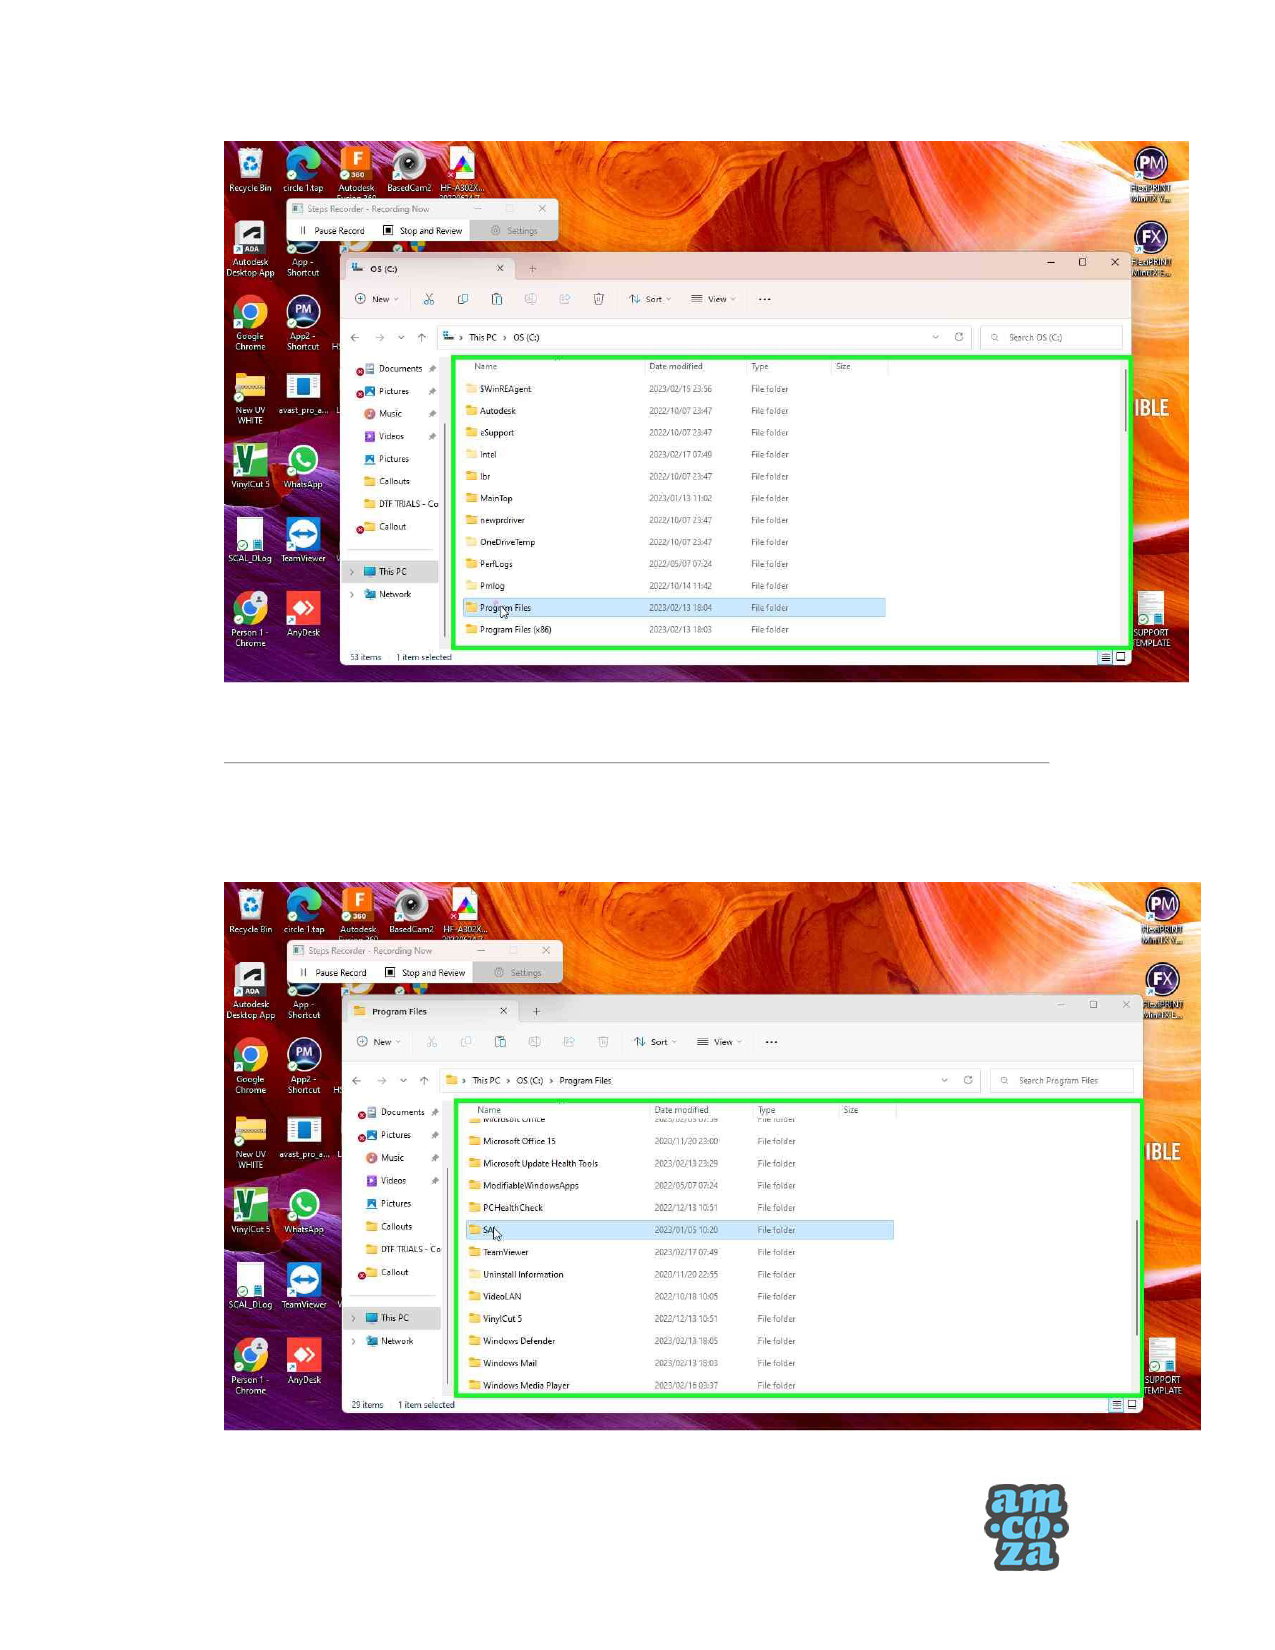Click the Refresh icon in OS (C:) address bar
1275x1650 pixels.
coord(959,337)
